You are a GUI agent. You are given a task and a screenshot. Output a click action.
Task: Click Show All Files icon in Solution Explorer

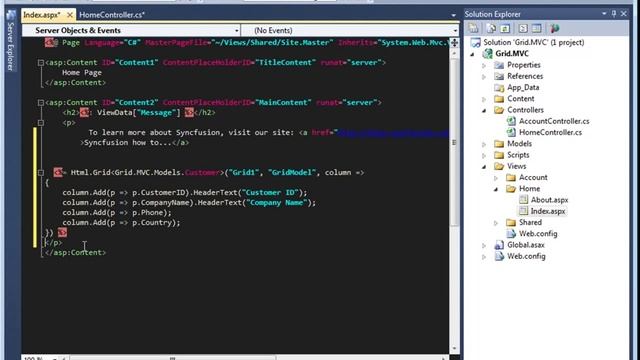pos(491,28)
